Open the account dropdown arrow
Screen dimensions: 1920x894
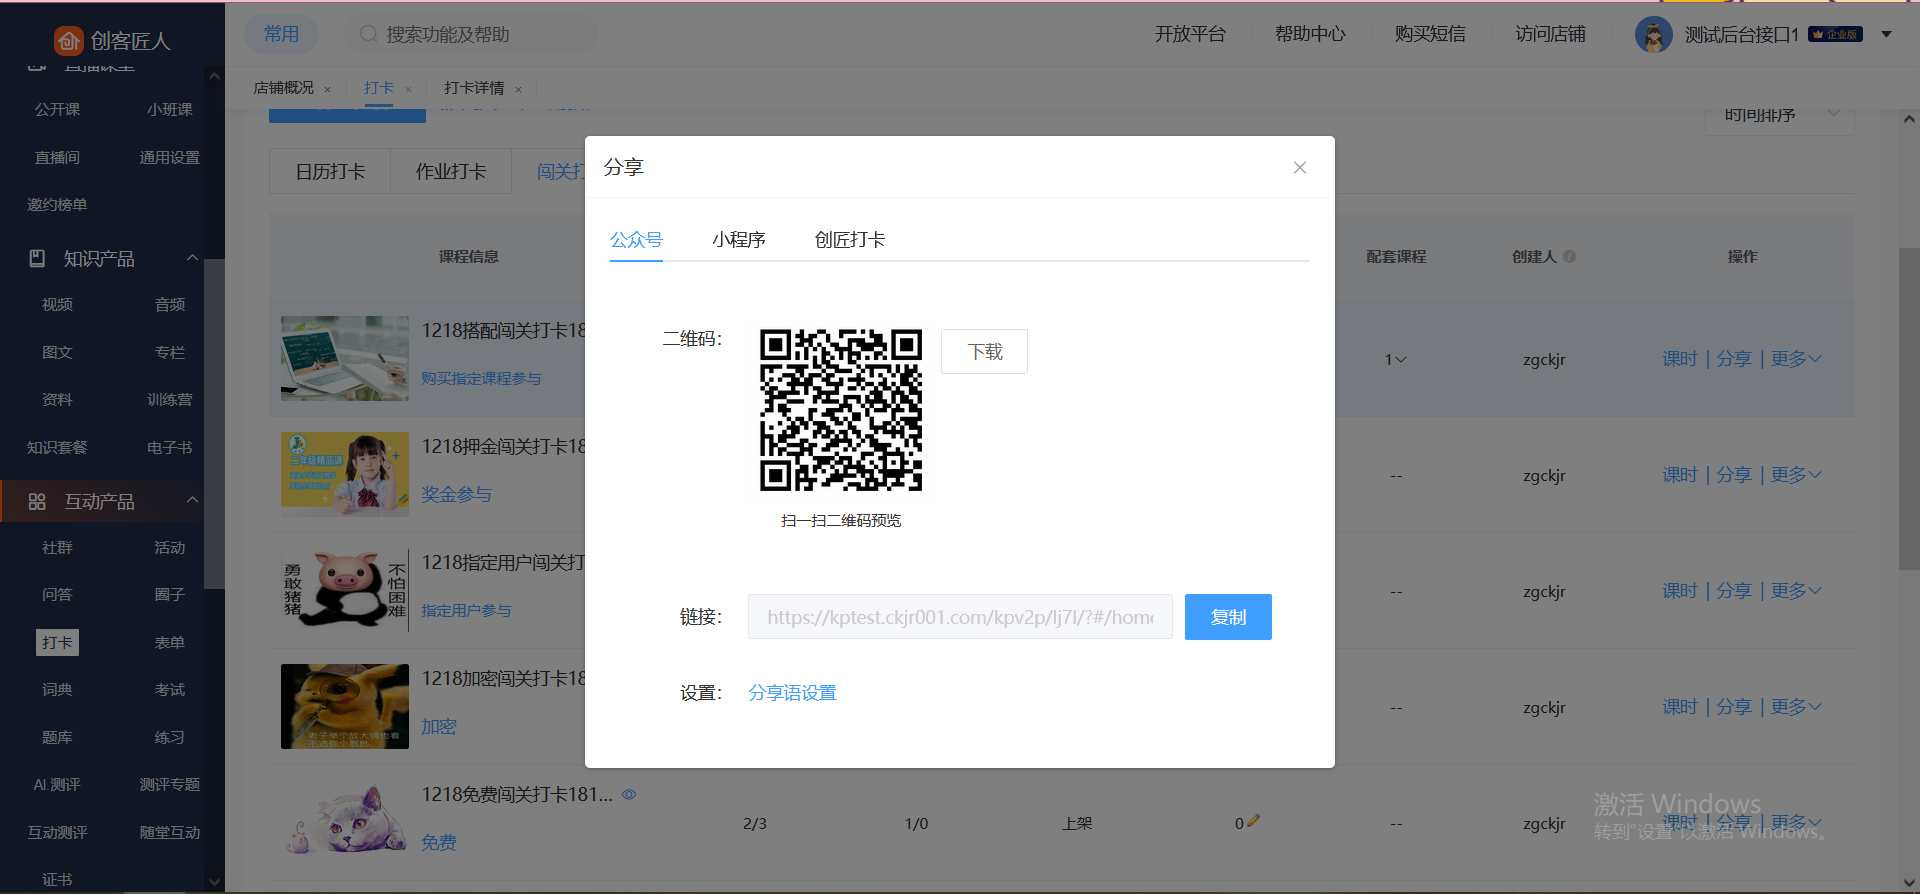click(x=1886, y=35)
